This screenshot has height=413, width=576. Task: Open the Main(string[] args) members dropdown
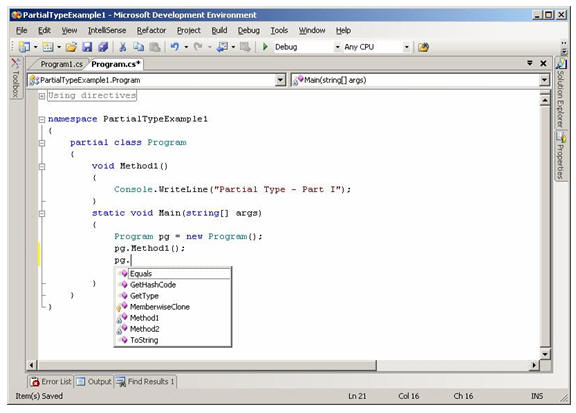pos(544,80)
